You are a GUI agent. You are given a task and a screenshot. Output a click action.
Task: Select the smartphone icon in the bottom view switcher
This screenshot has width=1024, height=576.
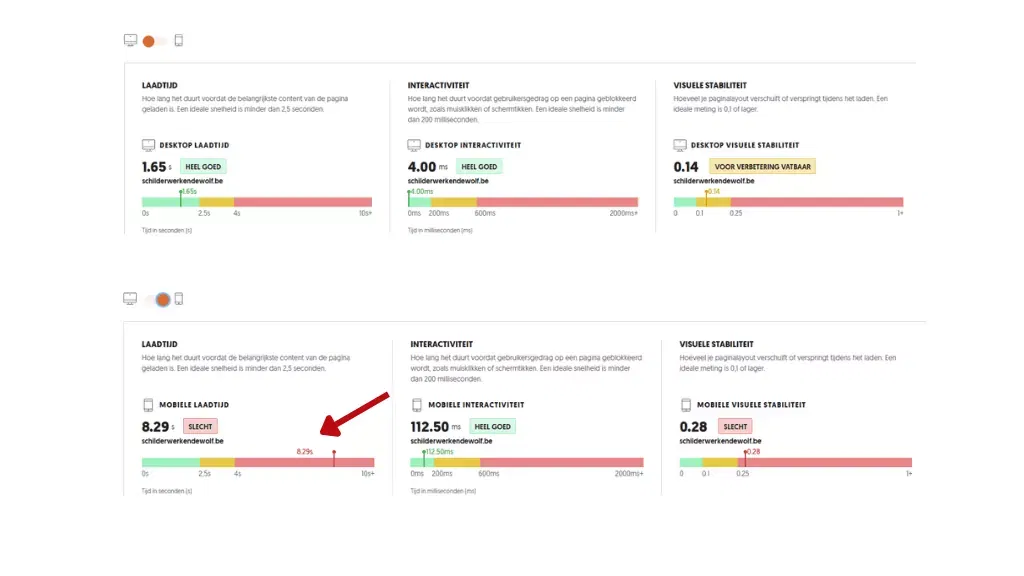(x=179, y=298)
